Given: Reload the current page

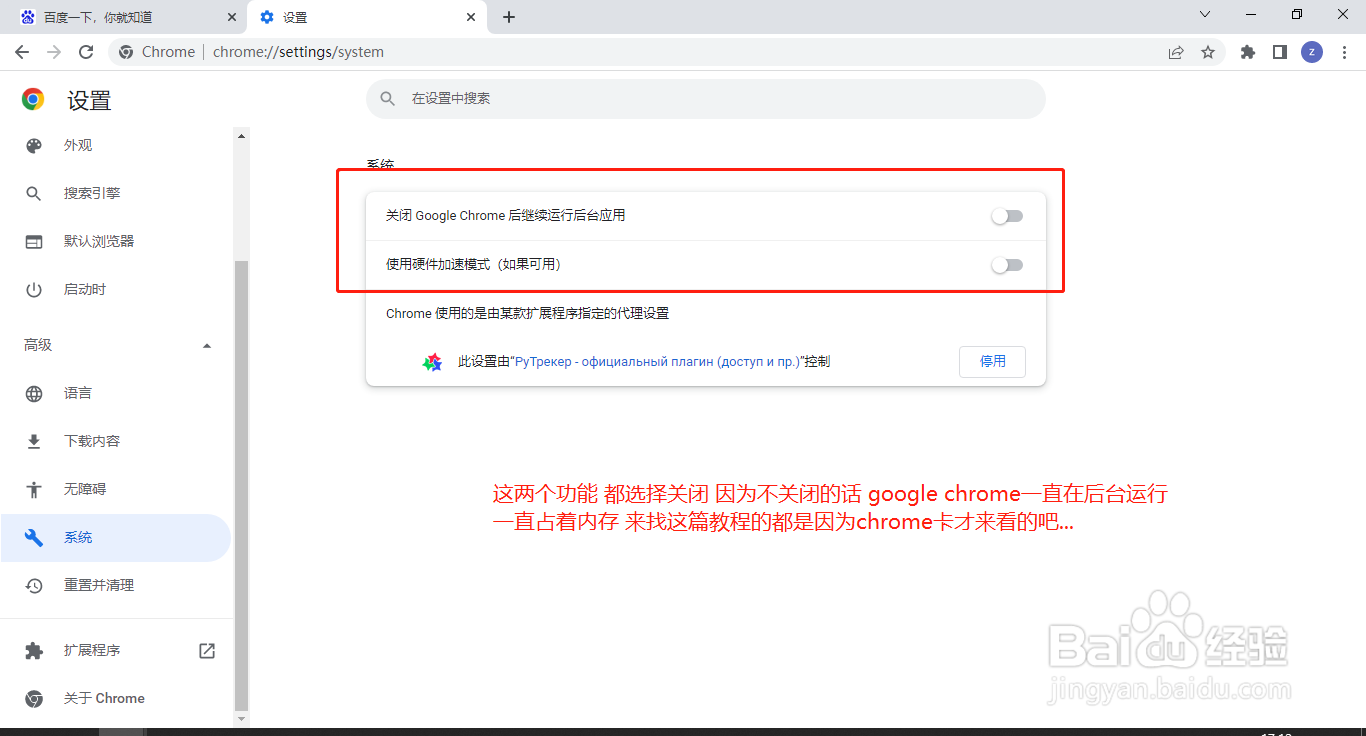Looking at the screenshot, I should click(x=86, y=52).
